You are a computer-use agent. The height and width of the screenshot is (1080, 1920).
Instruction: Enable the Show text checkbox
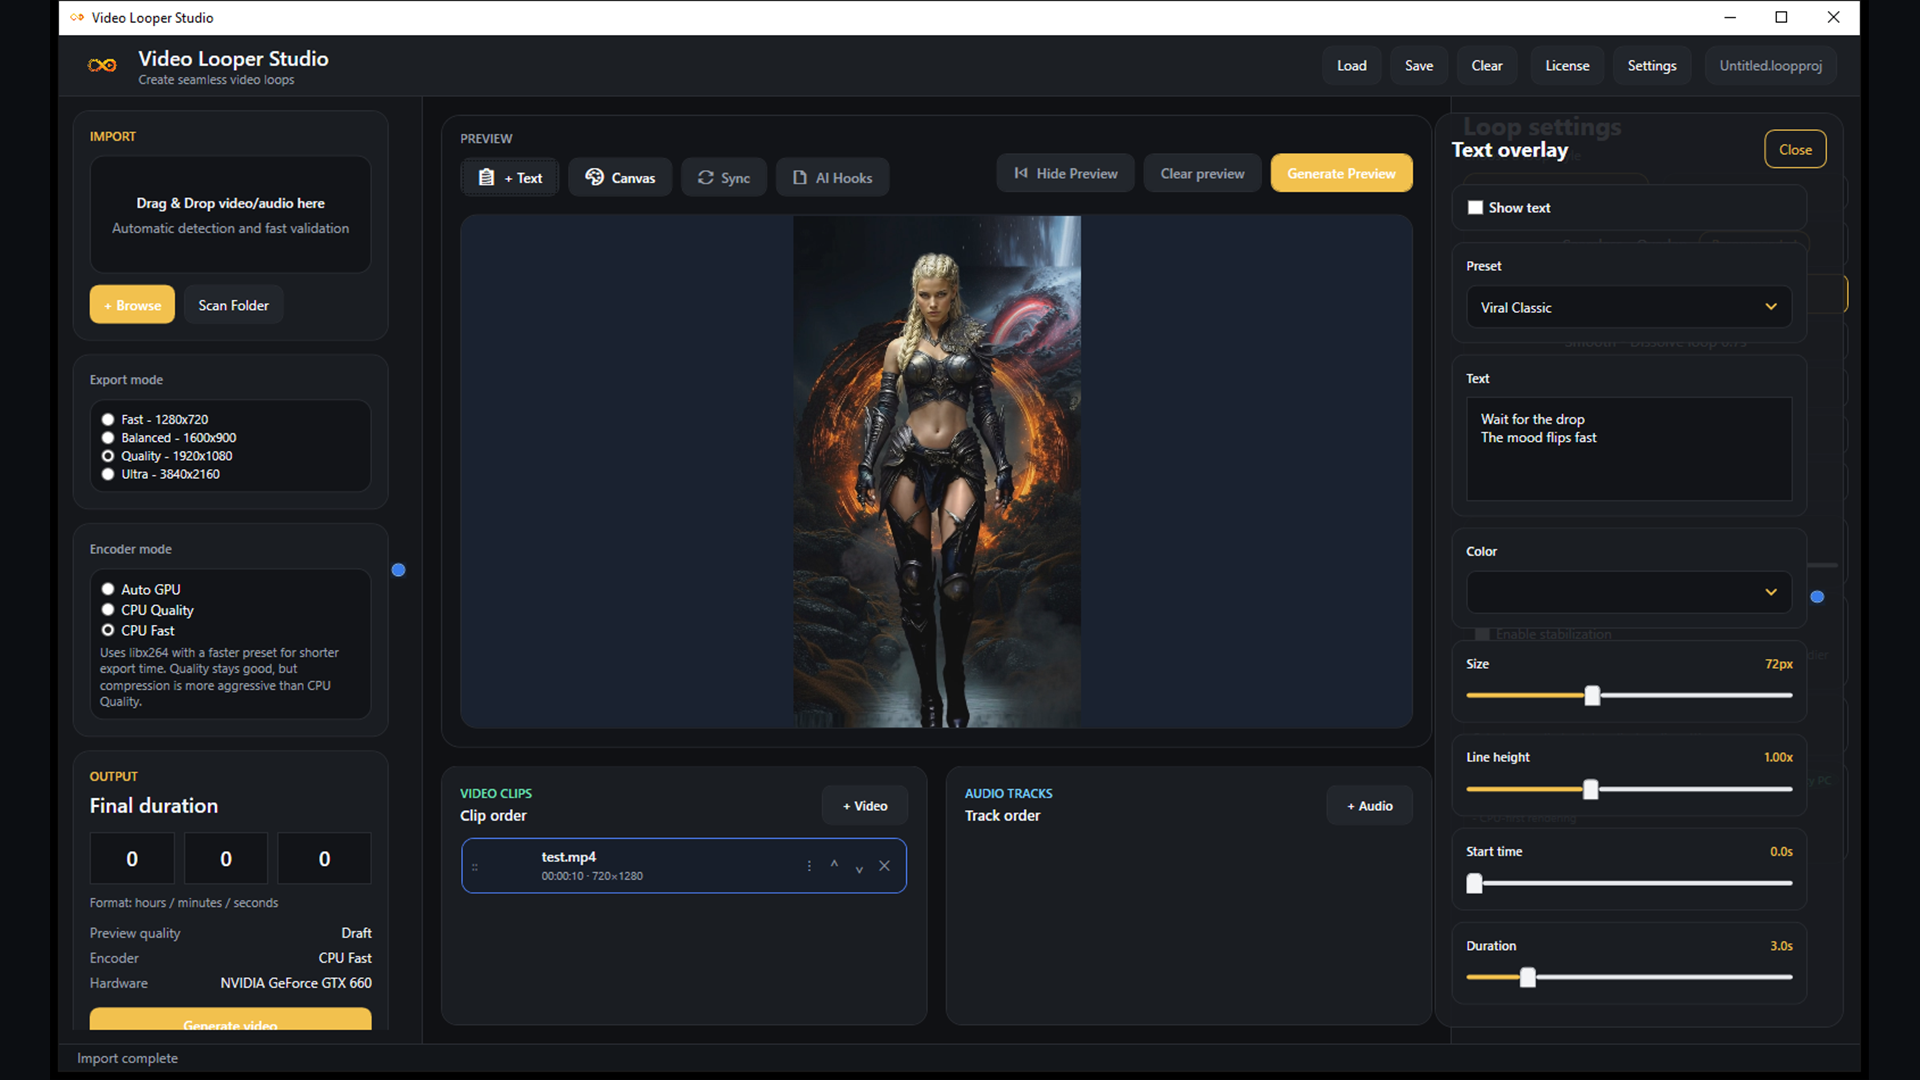(1475, 208)
